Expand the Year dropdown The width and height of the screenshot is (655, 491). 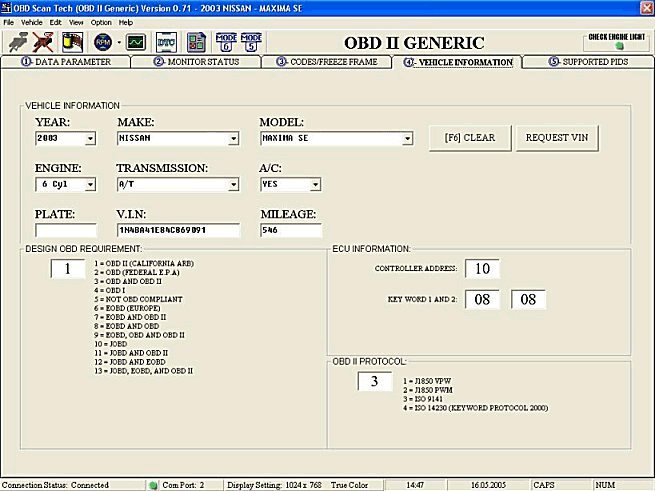point(90,139)
